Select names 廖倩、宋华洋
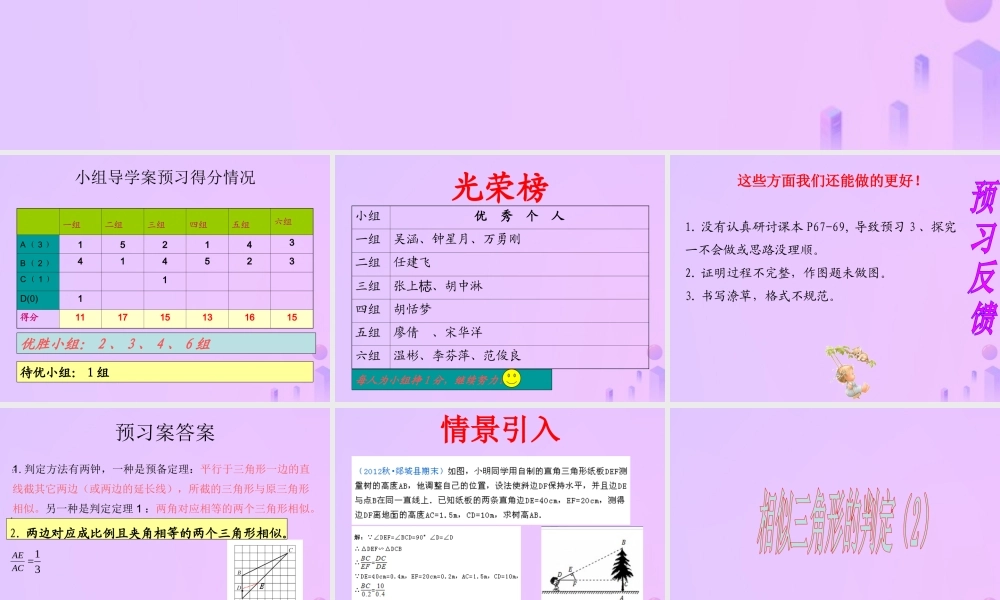The image size is (1000, 600). click(438, 332)
